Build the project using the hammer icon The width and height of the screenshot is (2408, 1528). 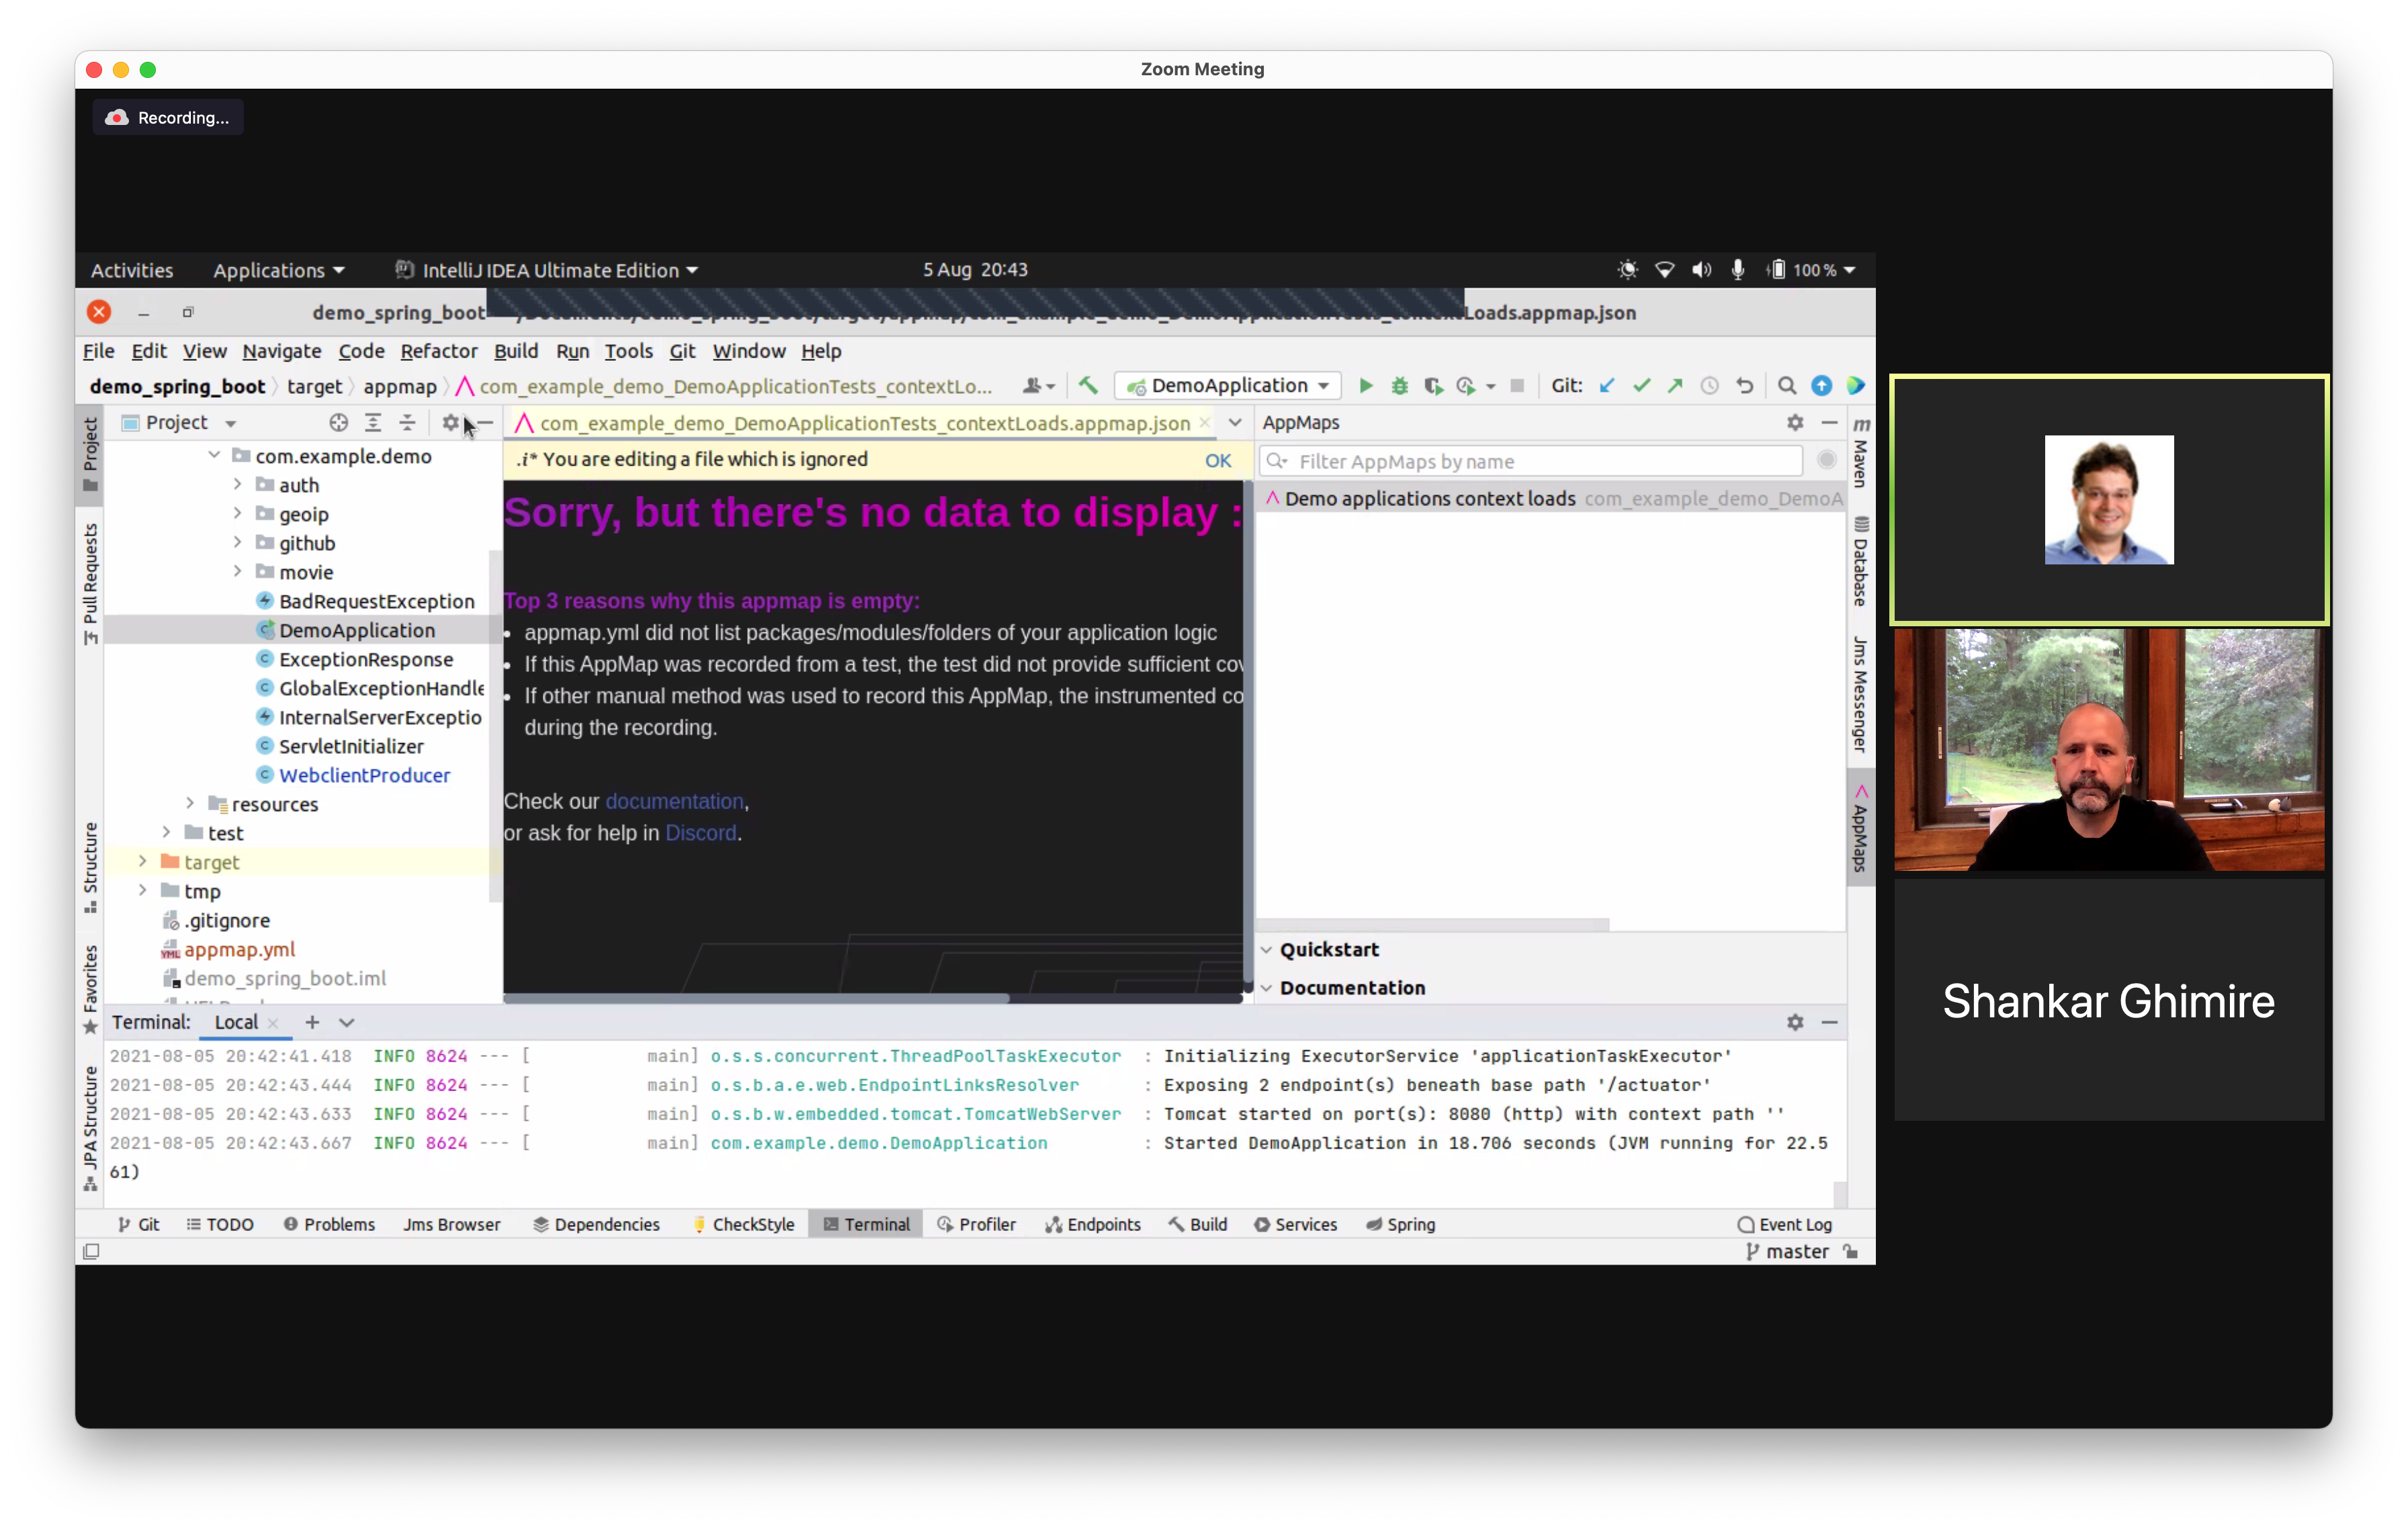coord(1088,386)
